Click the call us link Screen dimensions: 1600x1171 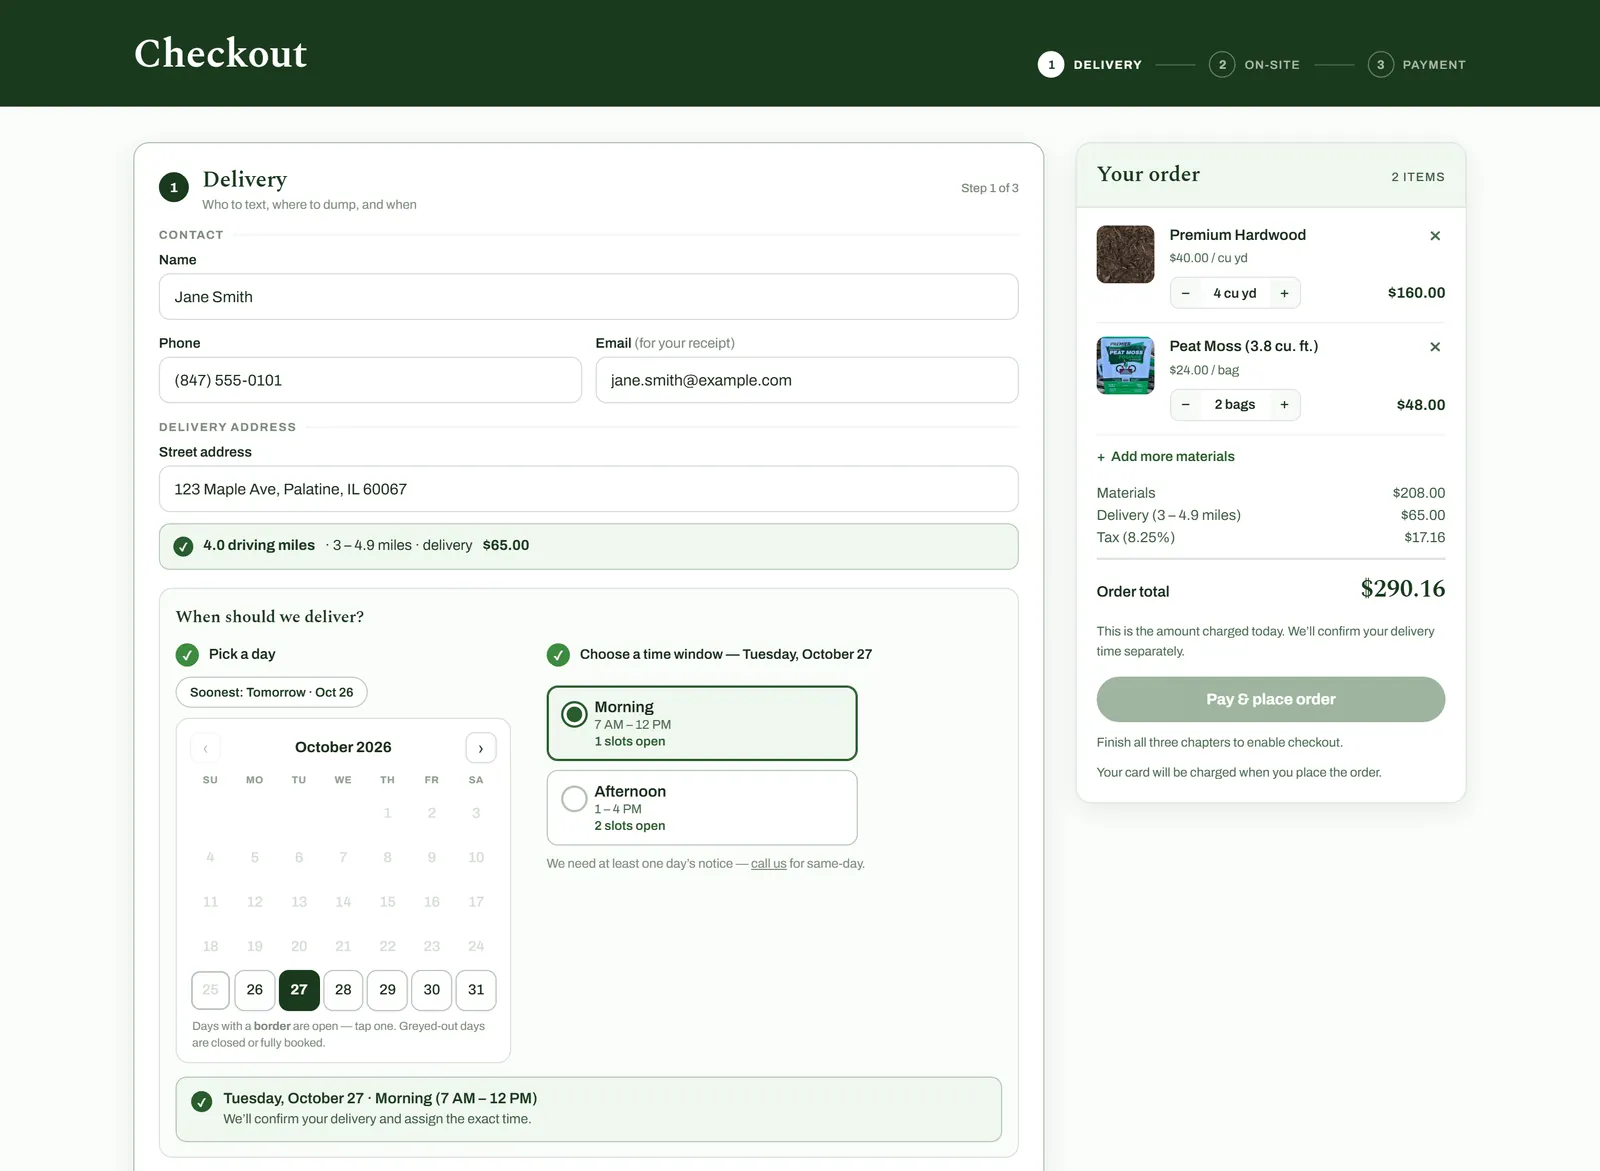pyautogui.click(x=769, y=864)
